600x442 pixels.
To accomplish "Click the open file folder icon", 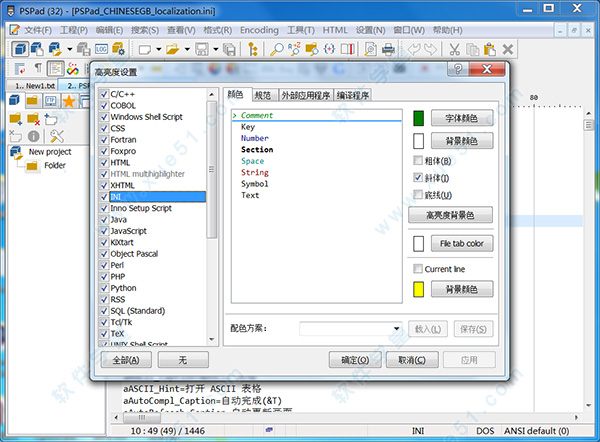I will pyautogui.click(x=173, y=49).
